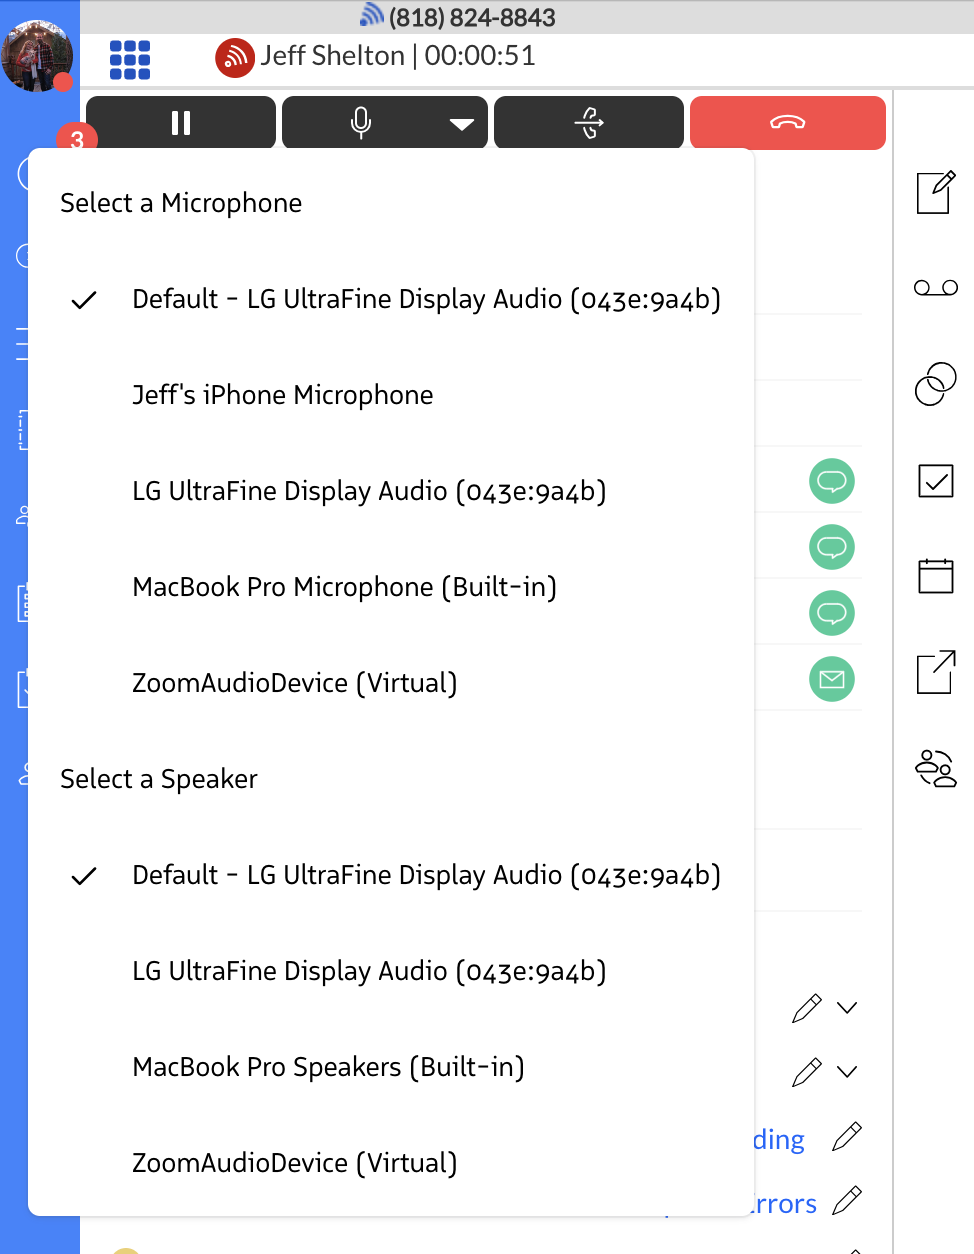
Task: Expand the first chevron beside the pencil icon
Action: pyautogui.click(x=848, y=1008)
